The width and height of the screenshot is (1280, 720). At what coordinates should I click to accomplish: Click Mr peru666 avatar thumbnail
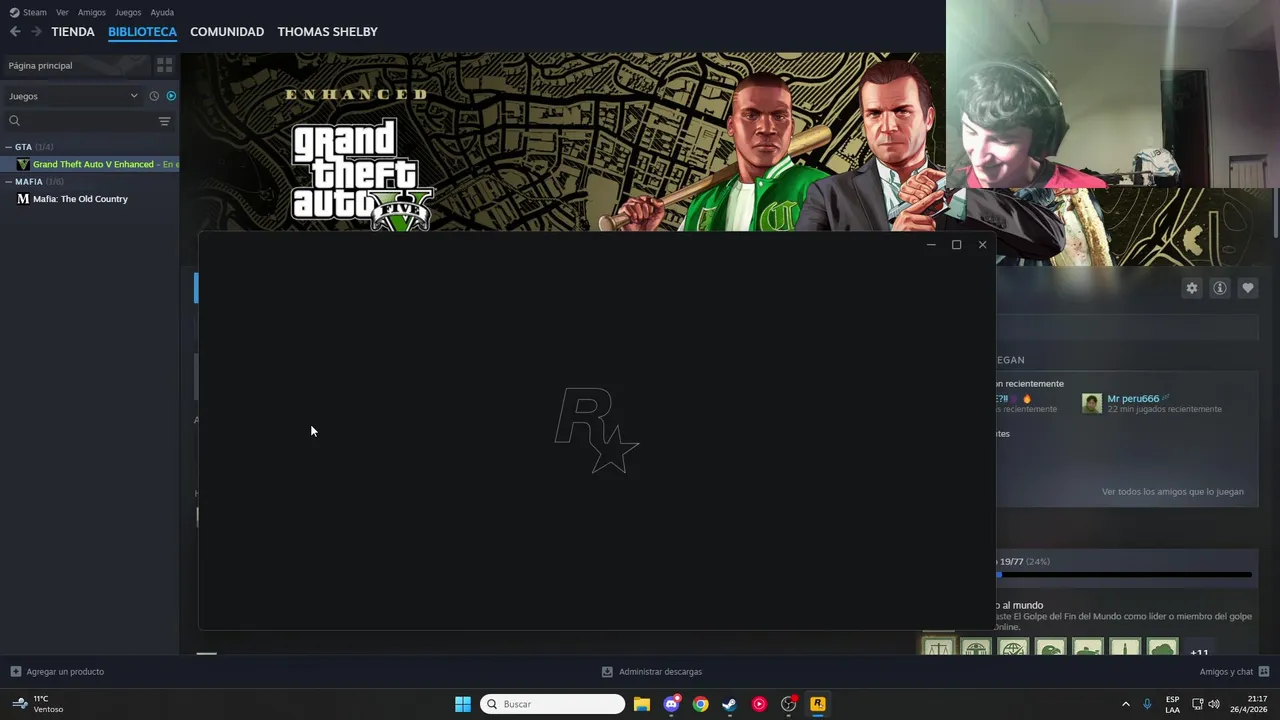pyautogui.click(x=1092, y=403)
